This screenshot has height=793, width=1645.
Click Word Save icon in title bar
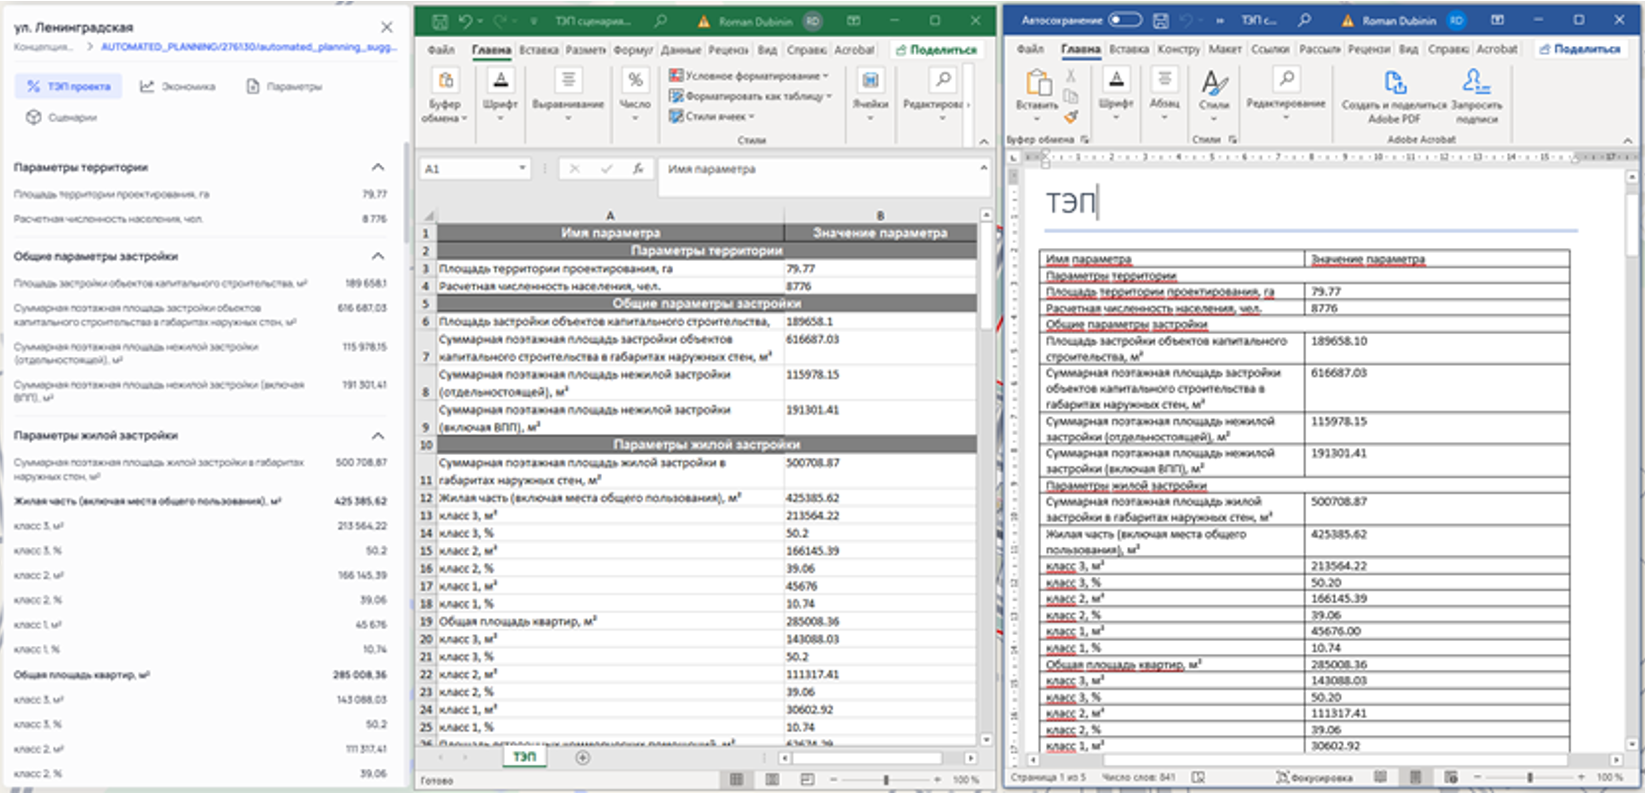1160,20
